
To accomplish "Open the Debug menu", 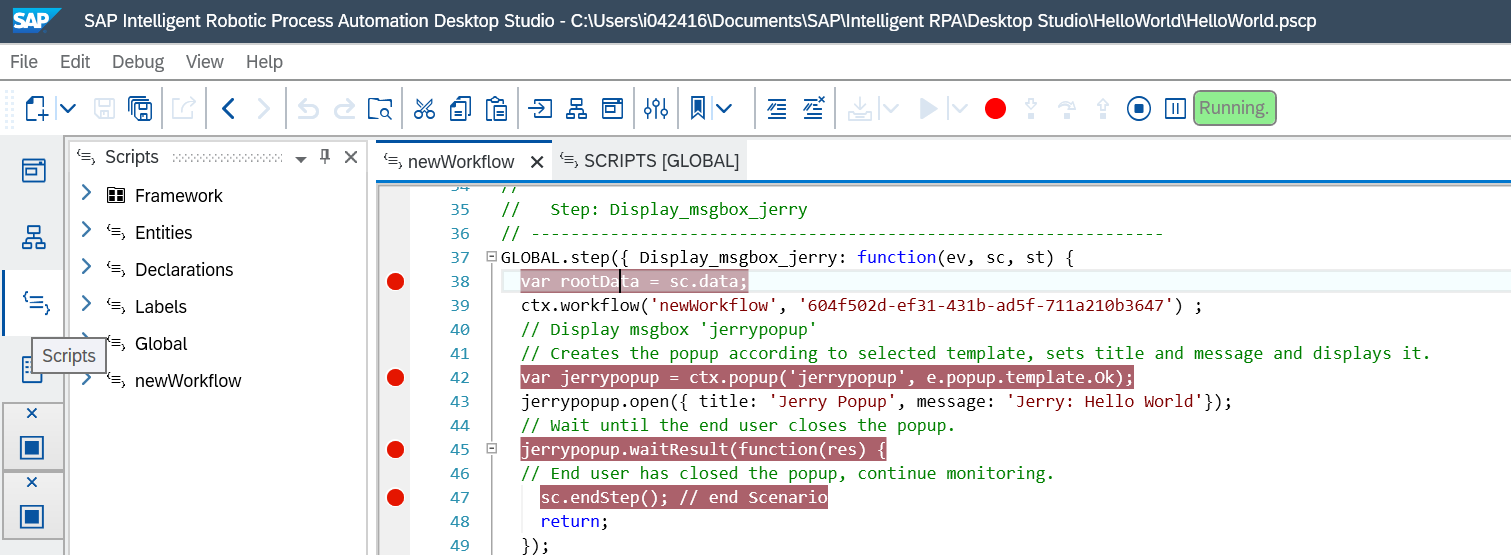I will click(137, 62).
